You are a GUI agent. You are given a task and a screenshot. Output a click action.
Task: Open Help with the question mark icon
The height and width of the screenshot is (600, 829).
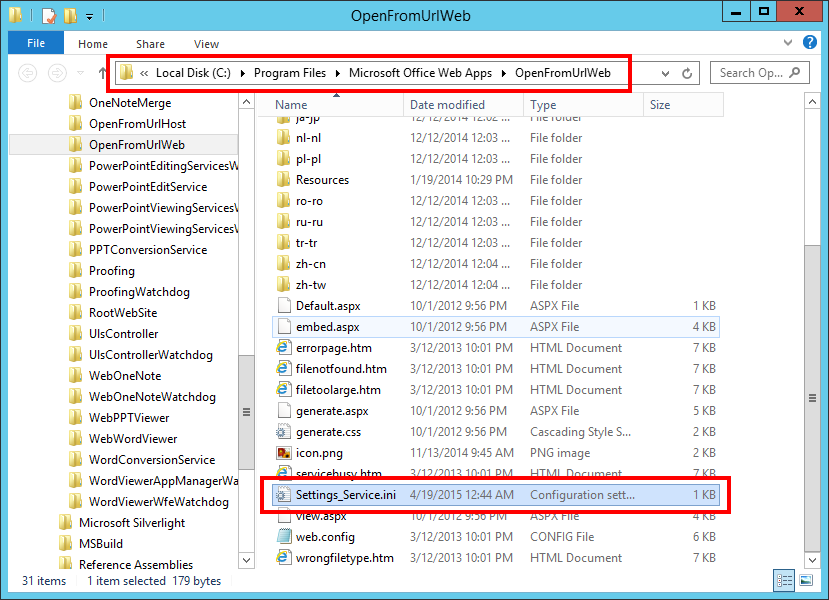pyautogui.click(x=809, y=42)
